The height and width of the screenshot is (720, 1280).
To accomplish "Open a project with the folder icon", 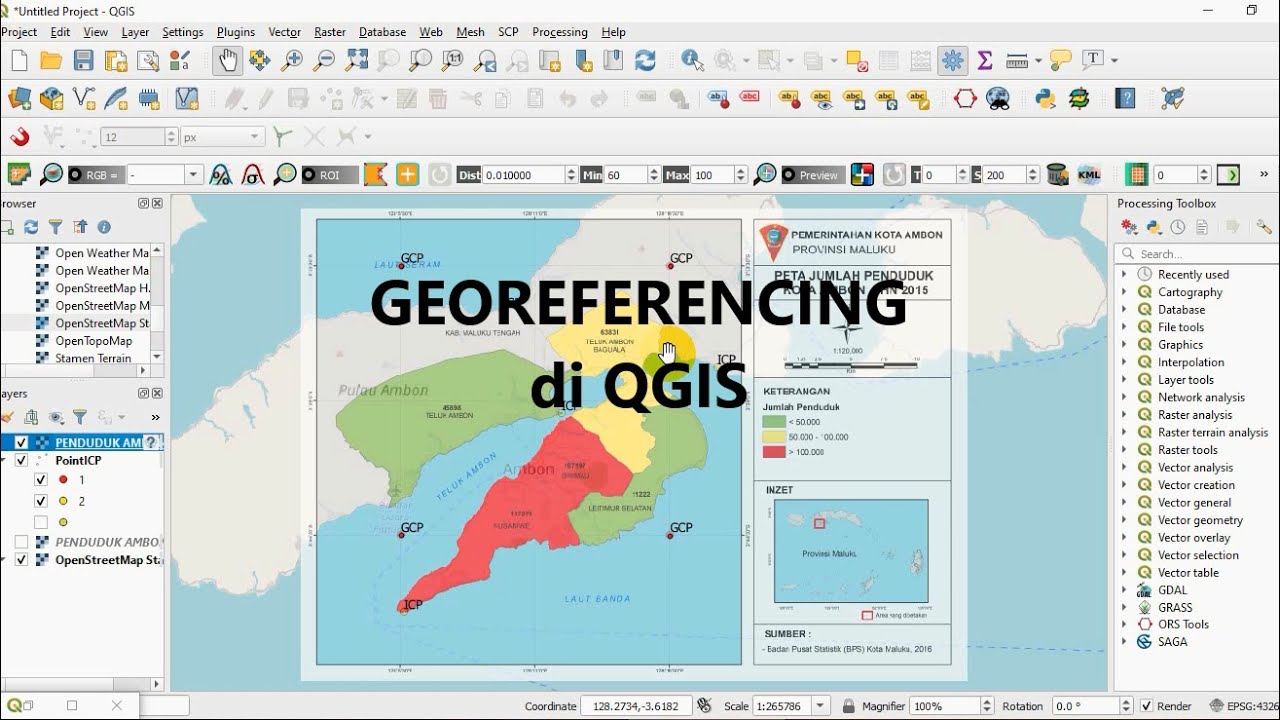I will click(x=51, y=61).
